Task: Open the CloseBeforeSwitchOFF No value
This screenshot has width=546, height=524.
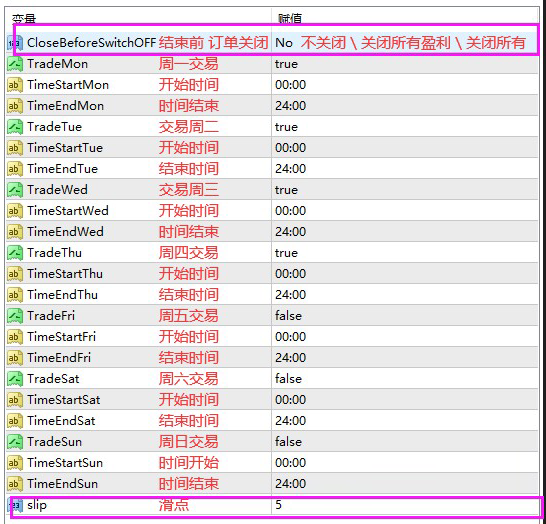Action: coord(284,43)
